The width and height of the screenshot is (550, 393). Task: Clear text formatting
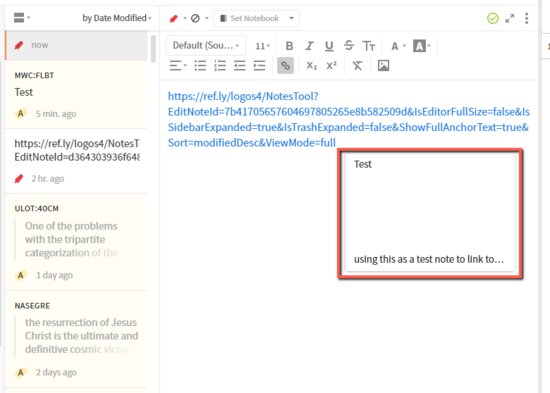pos(357,66)
